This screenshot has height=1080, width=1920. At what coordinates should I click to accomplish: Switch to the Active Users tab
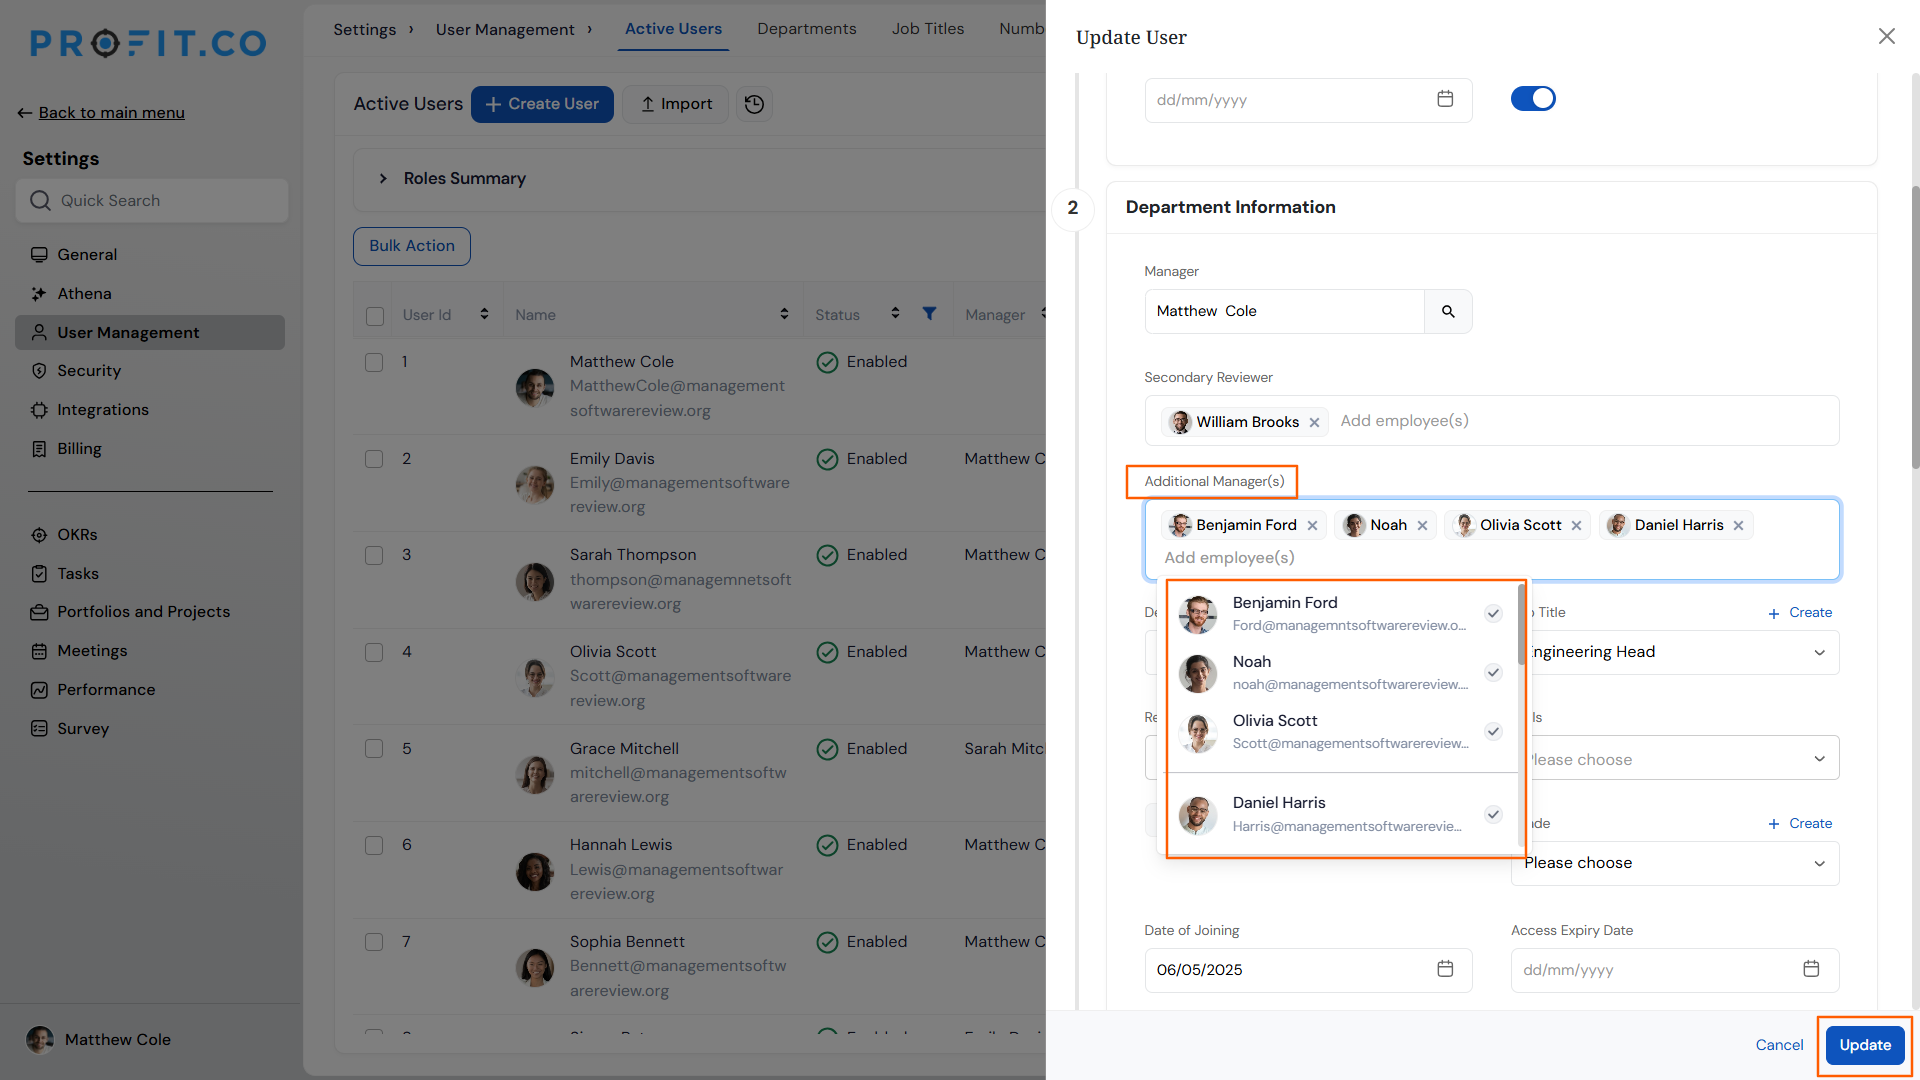[673, 29]
